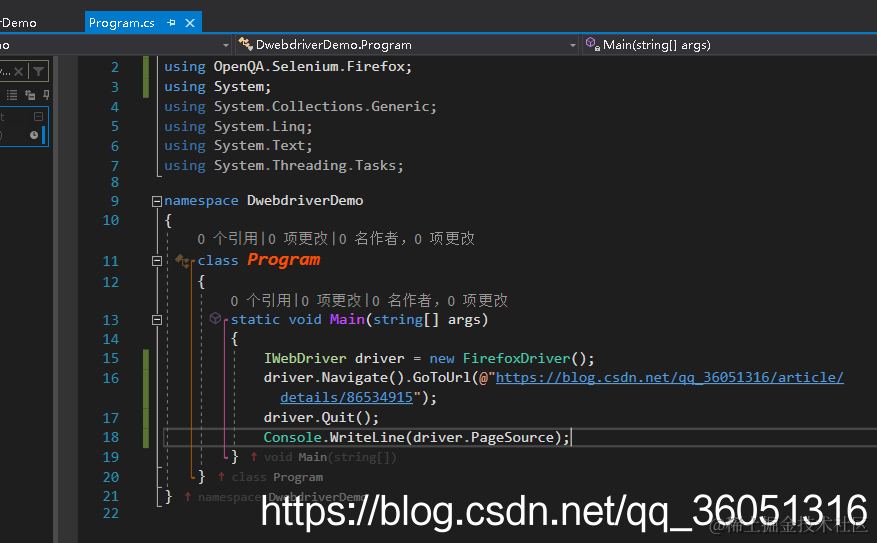877x543 pixels.
Task: Click the class glyph before class Program
Action: pyautogui.click(x=183, y=261)
